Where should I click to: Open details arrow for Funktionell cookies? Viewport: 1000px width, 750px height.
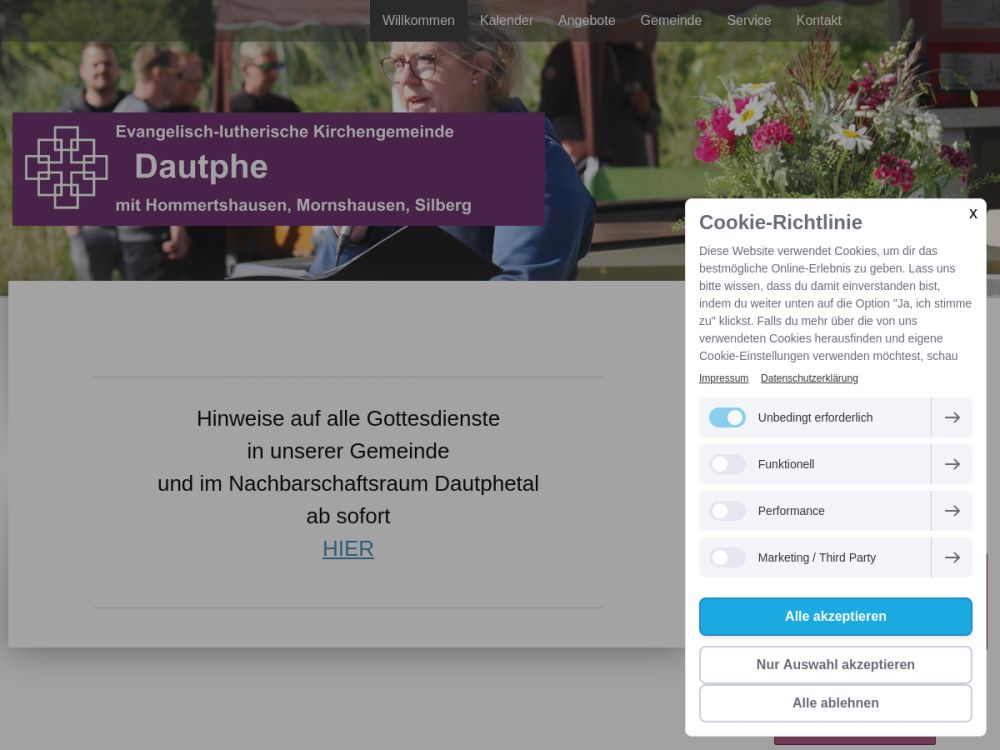tap(952, 464)
